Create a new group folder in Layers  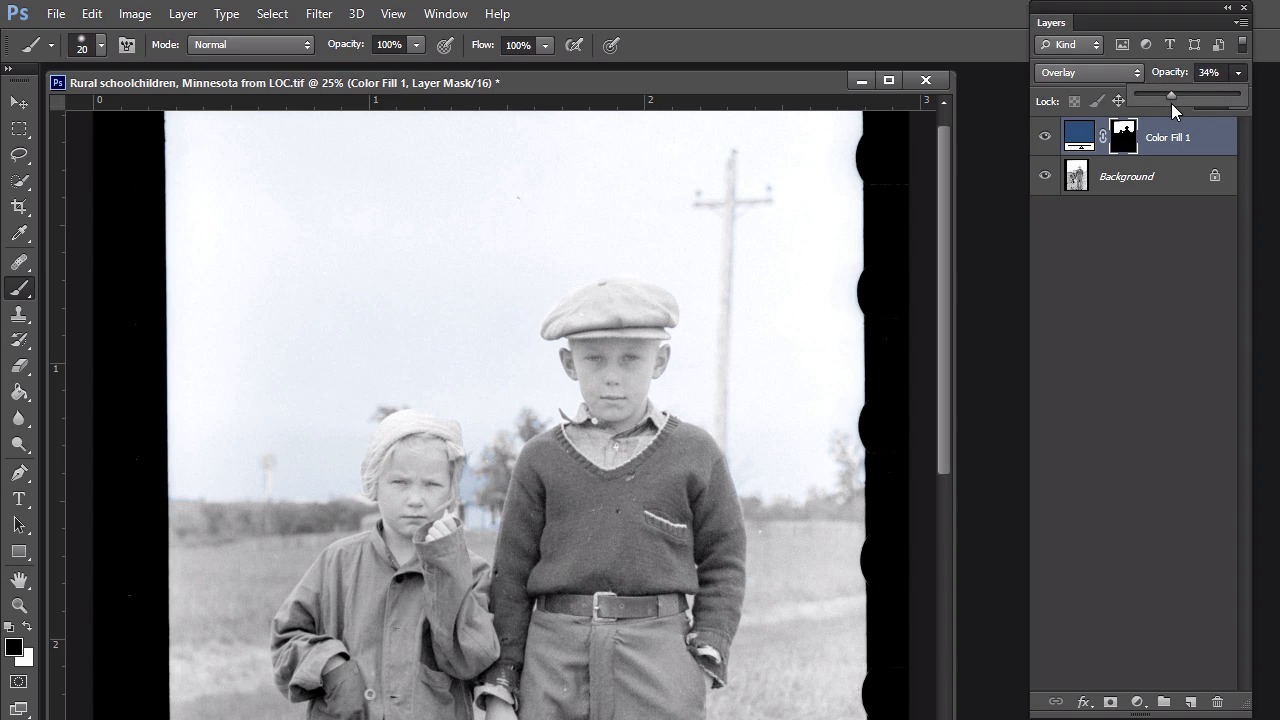[1164, 702]
